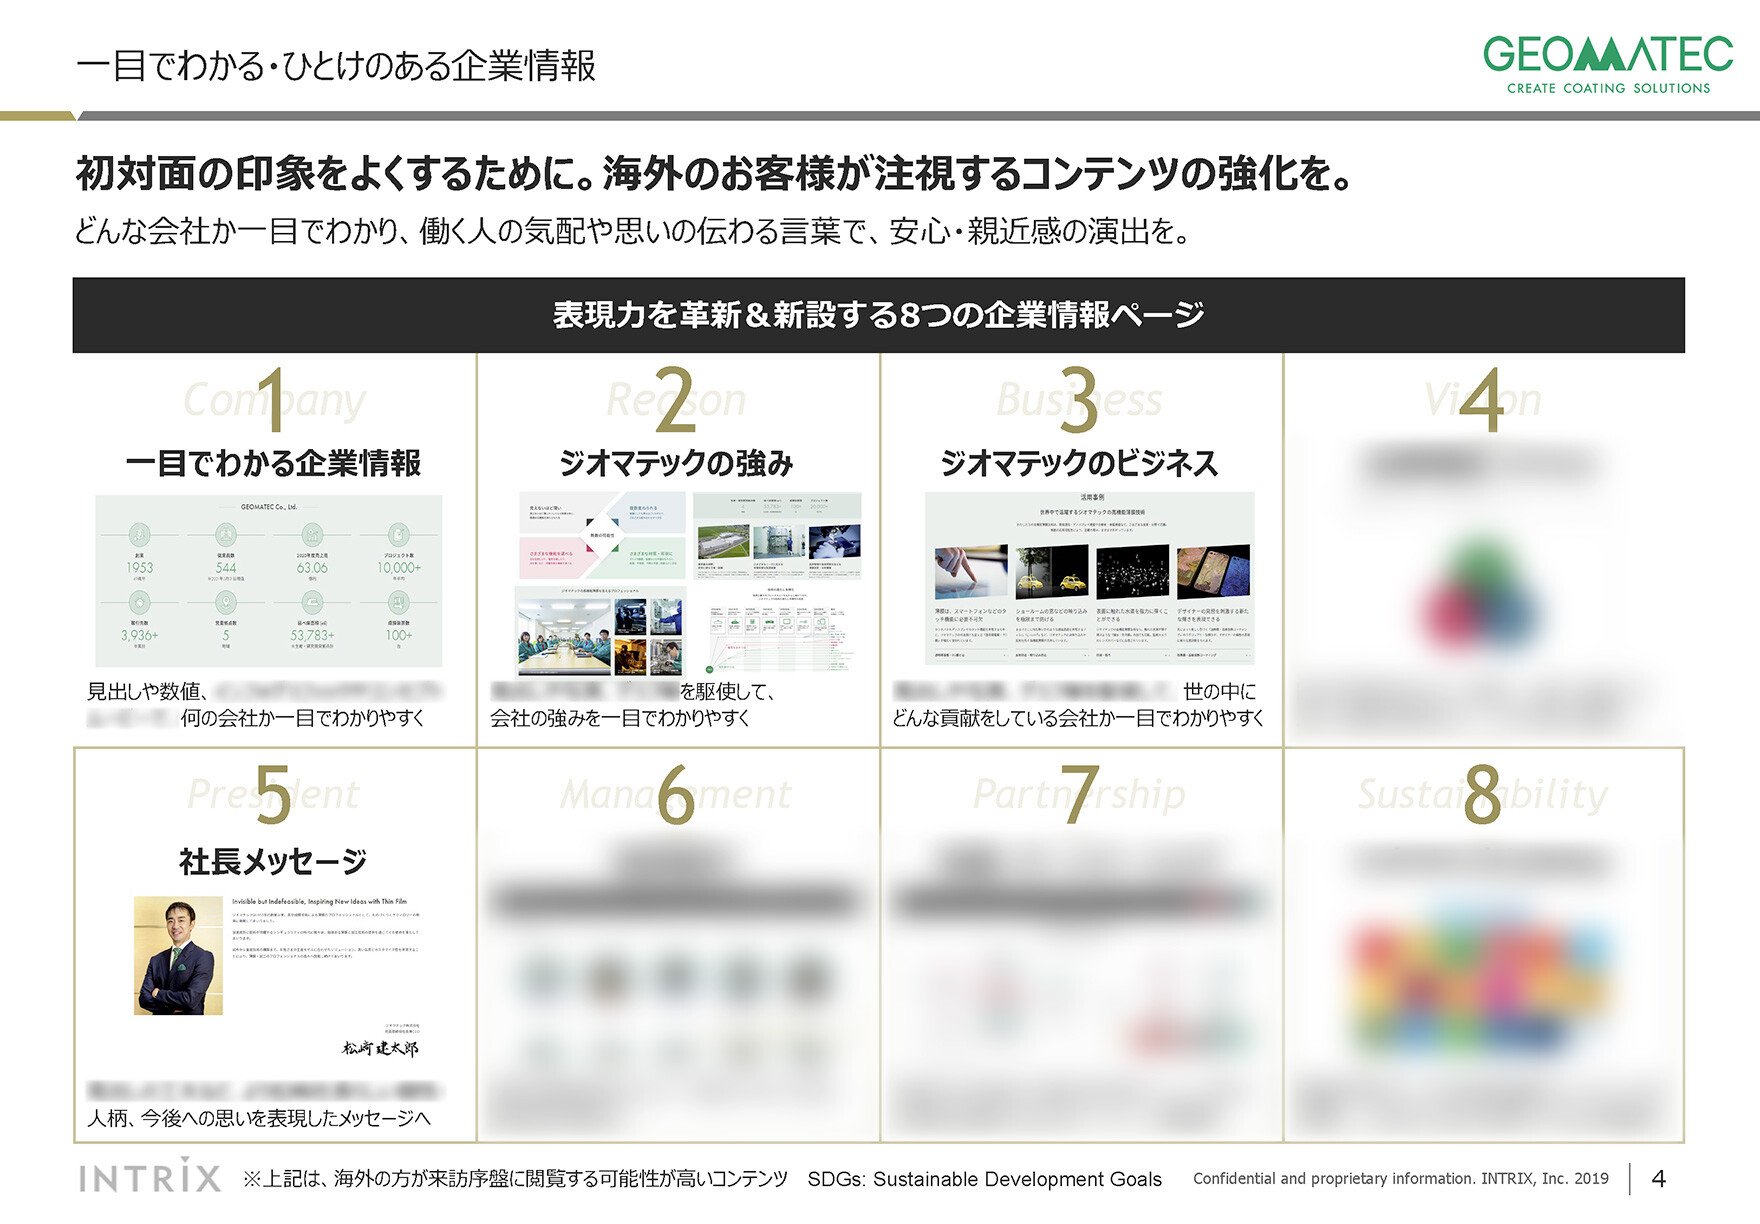Click caption どんな貢献をしている会社か一目でわかりやすく
Screen dimensions: 1760x1224
coord(1078,718)
